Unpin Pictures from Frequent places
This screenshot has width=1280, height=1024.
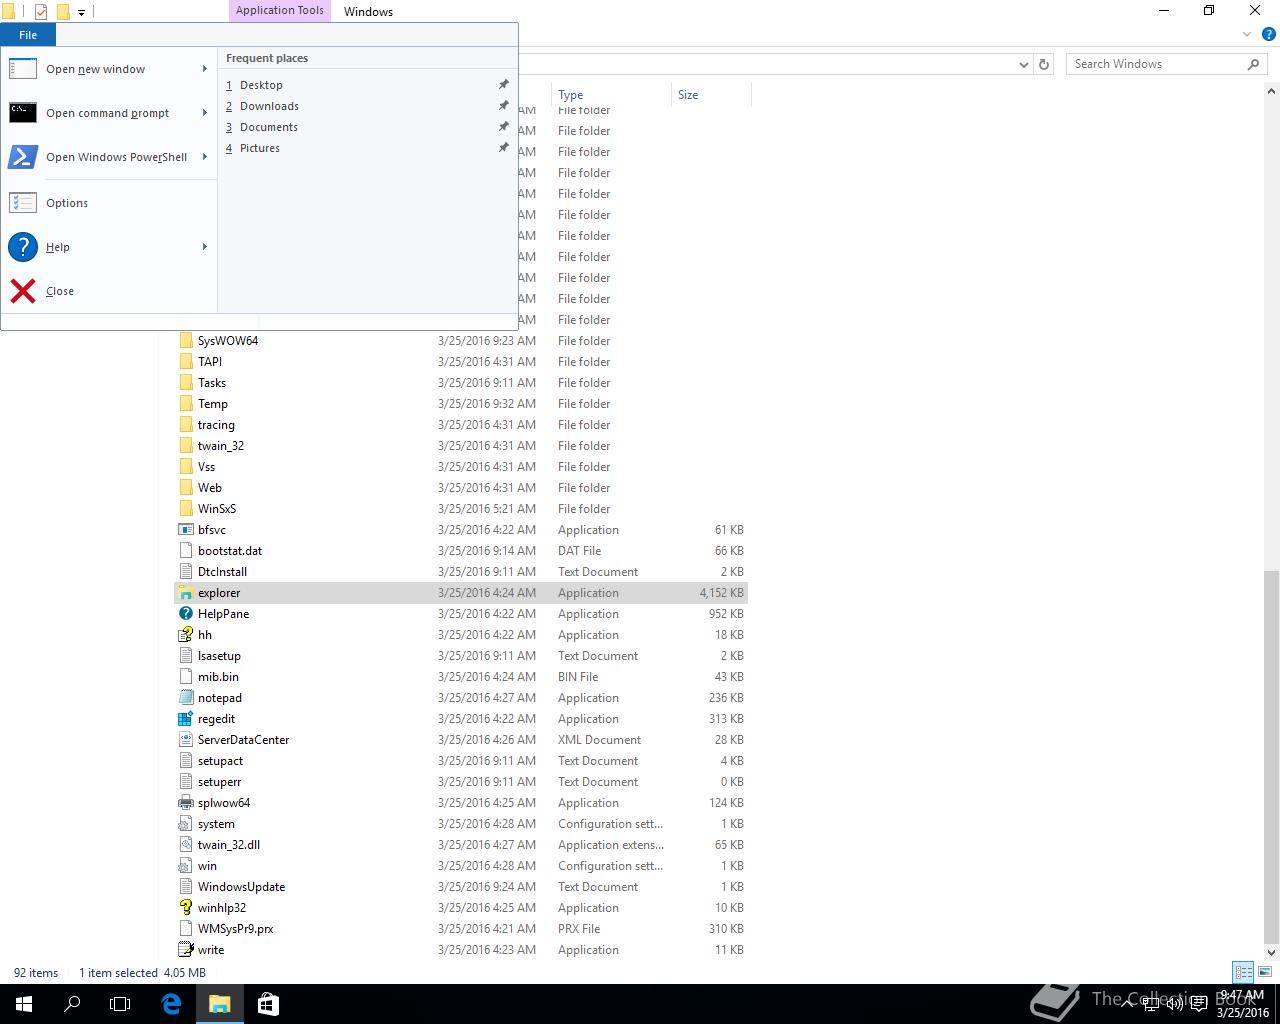pos(504,148)
